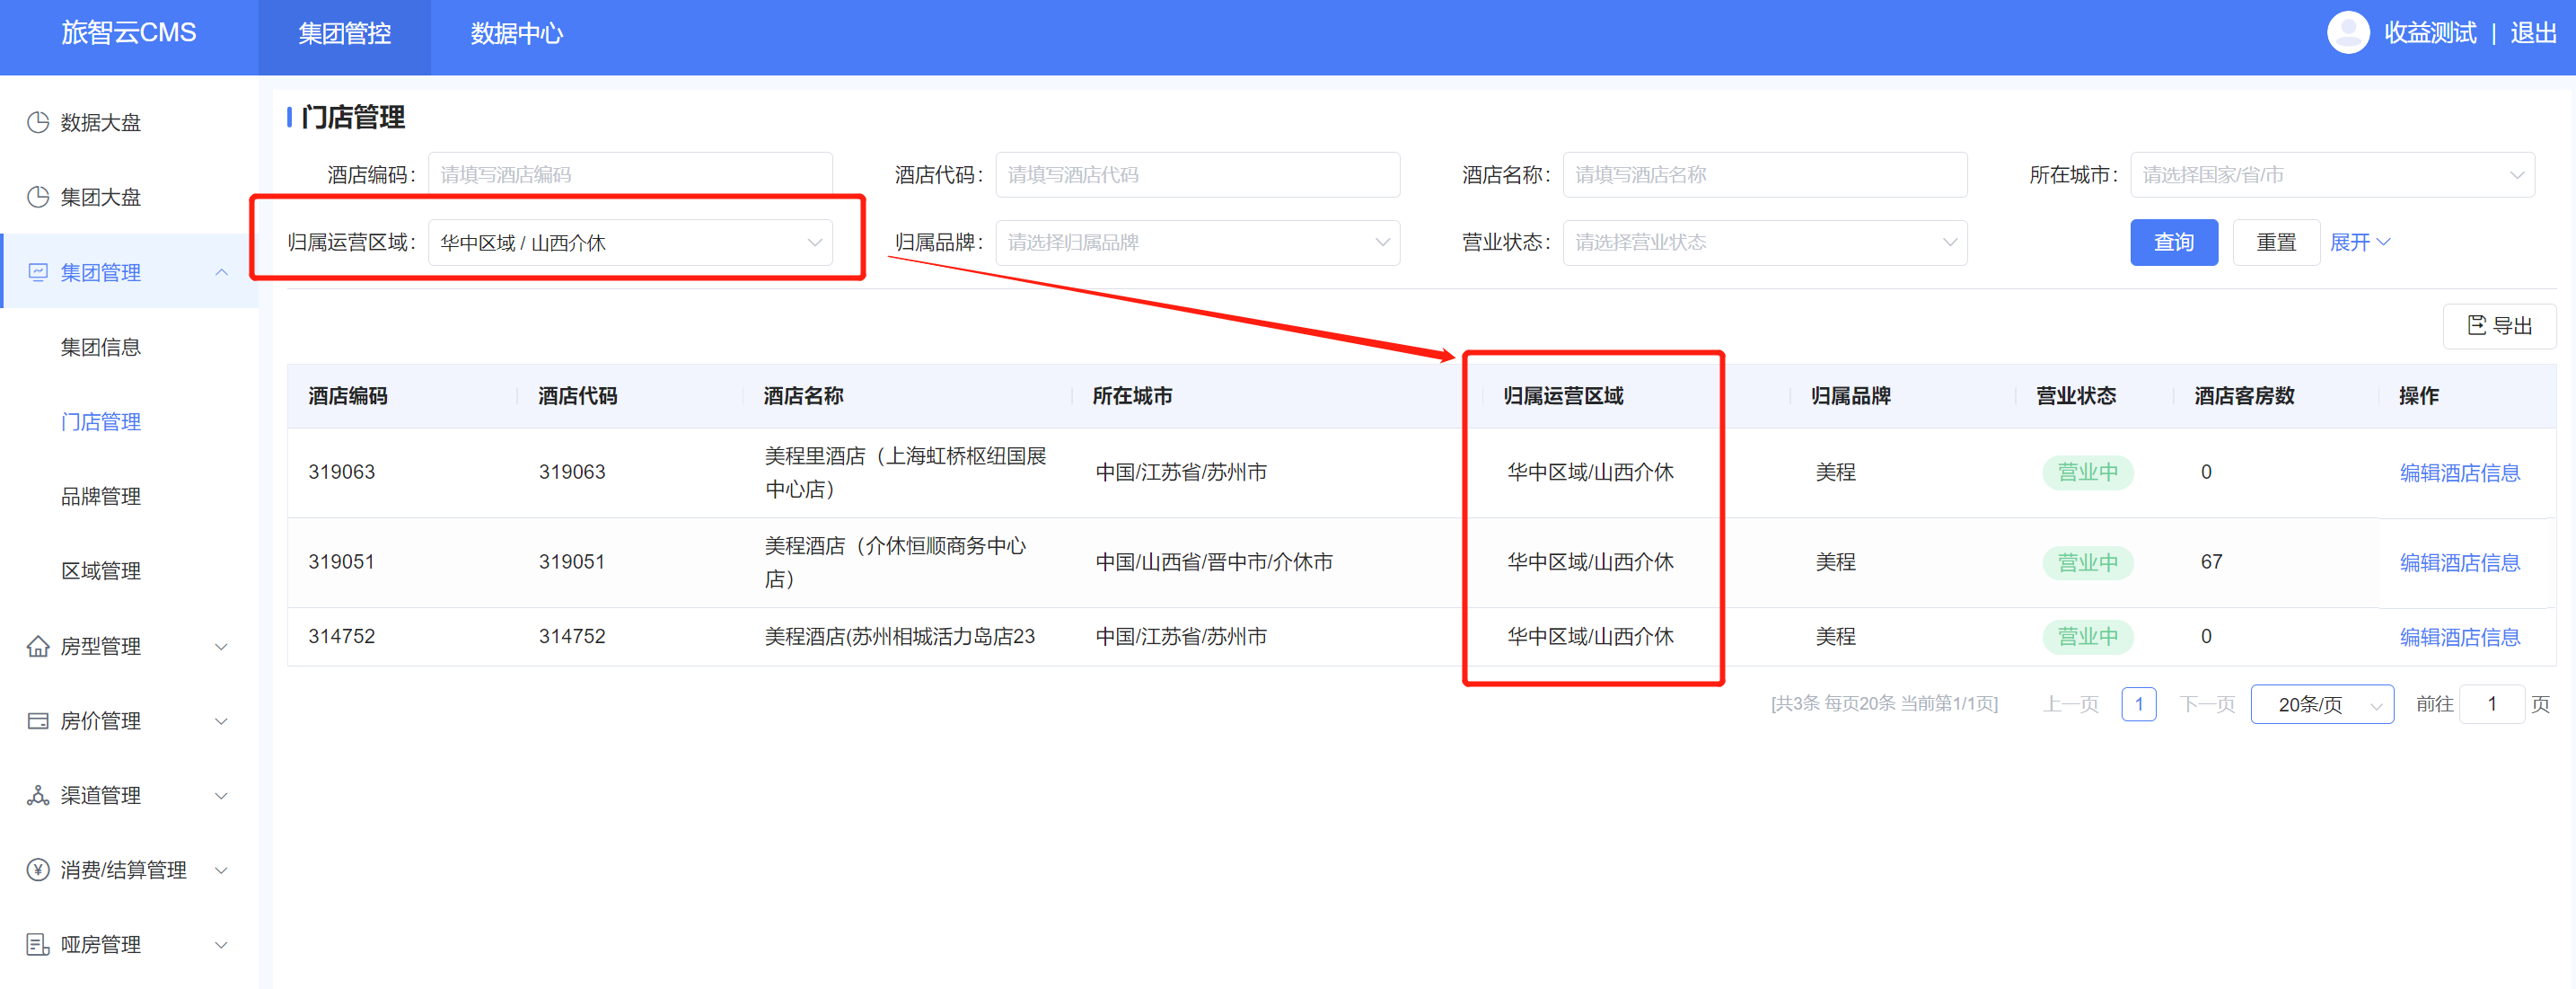Expand the 哑房管理 submenu chevron

tap(222, 944)
